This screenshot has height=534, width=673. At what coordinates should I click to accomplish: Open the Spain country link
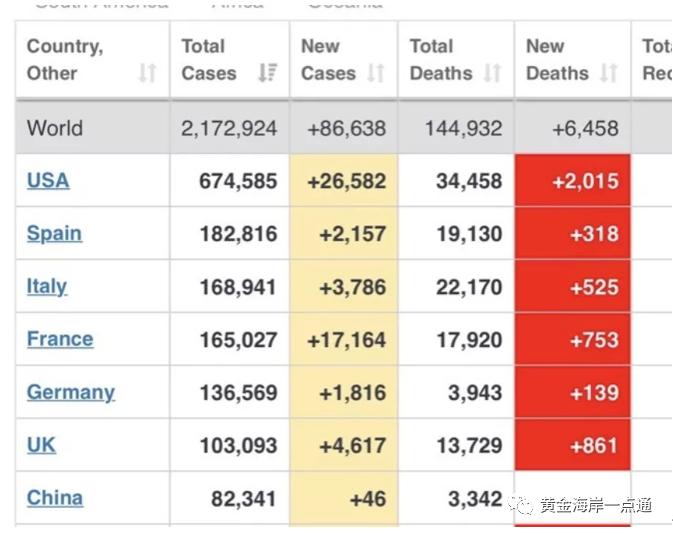(x=54, y=234)
